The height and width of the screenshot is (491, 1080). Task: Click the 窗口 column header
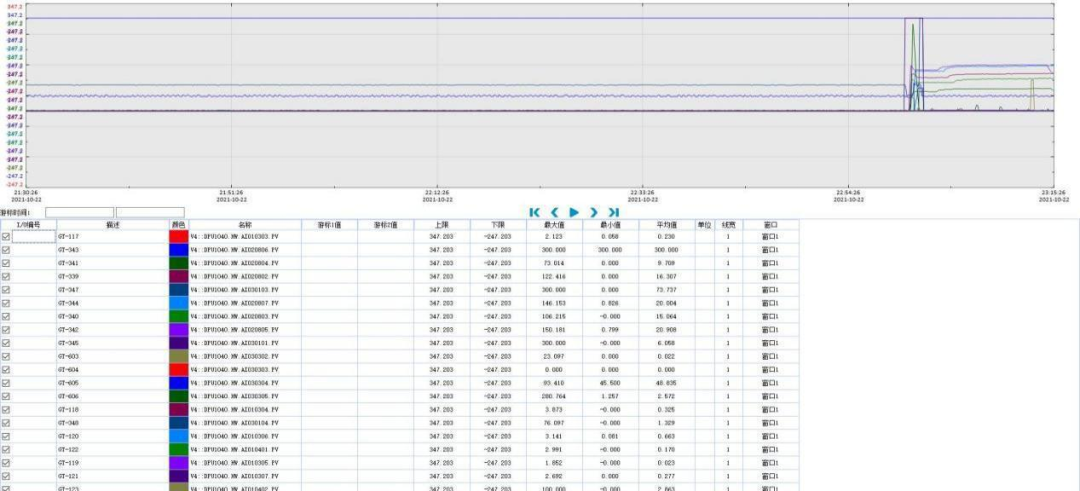(x=771, y=224)
